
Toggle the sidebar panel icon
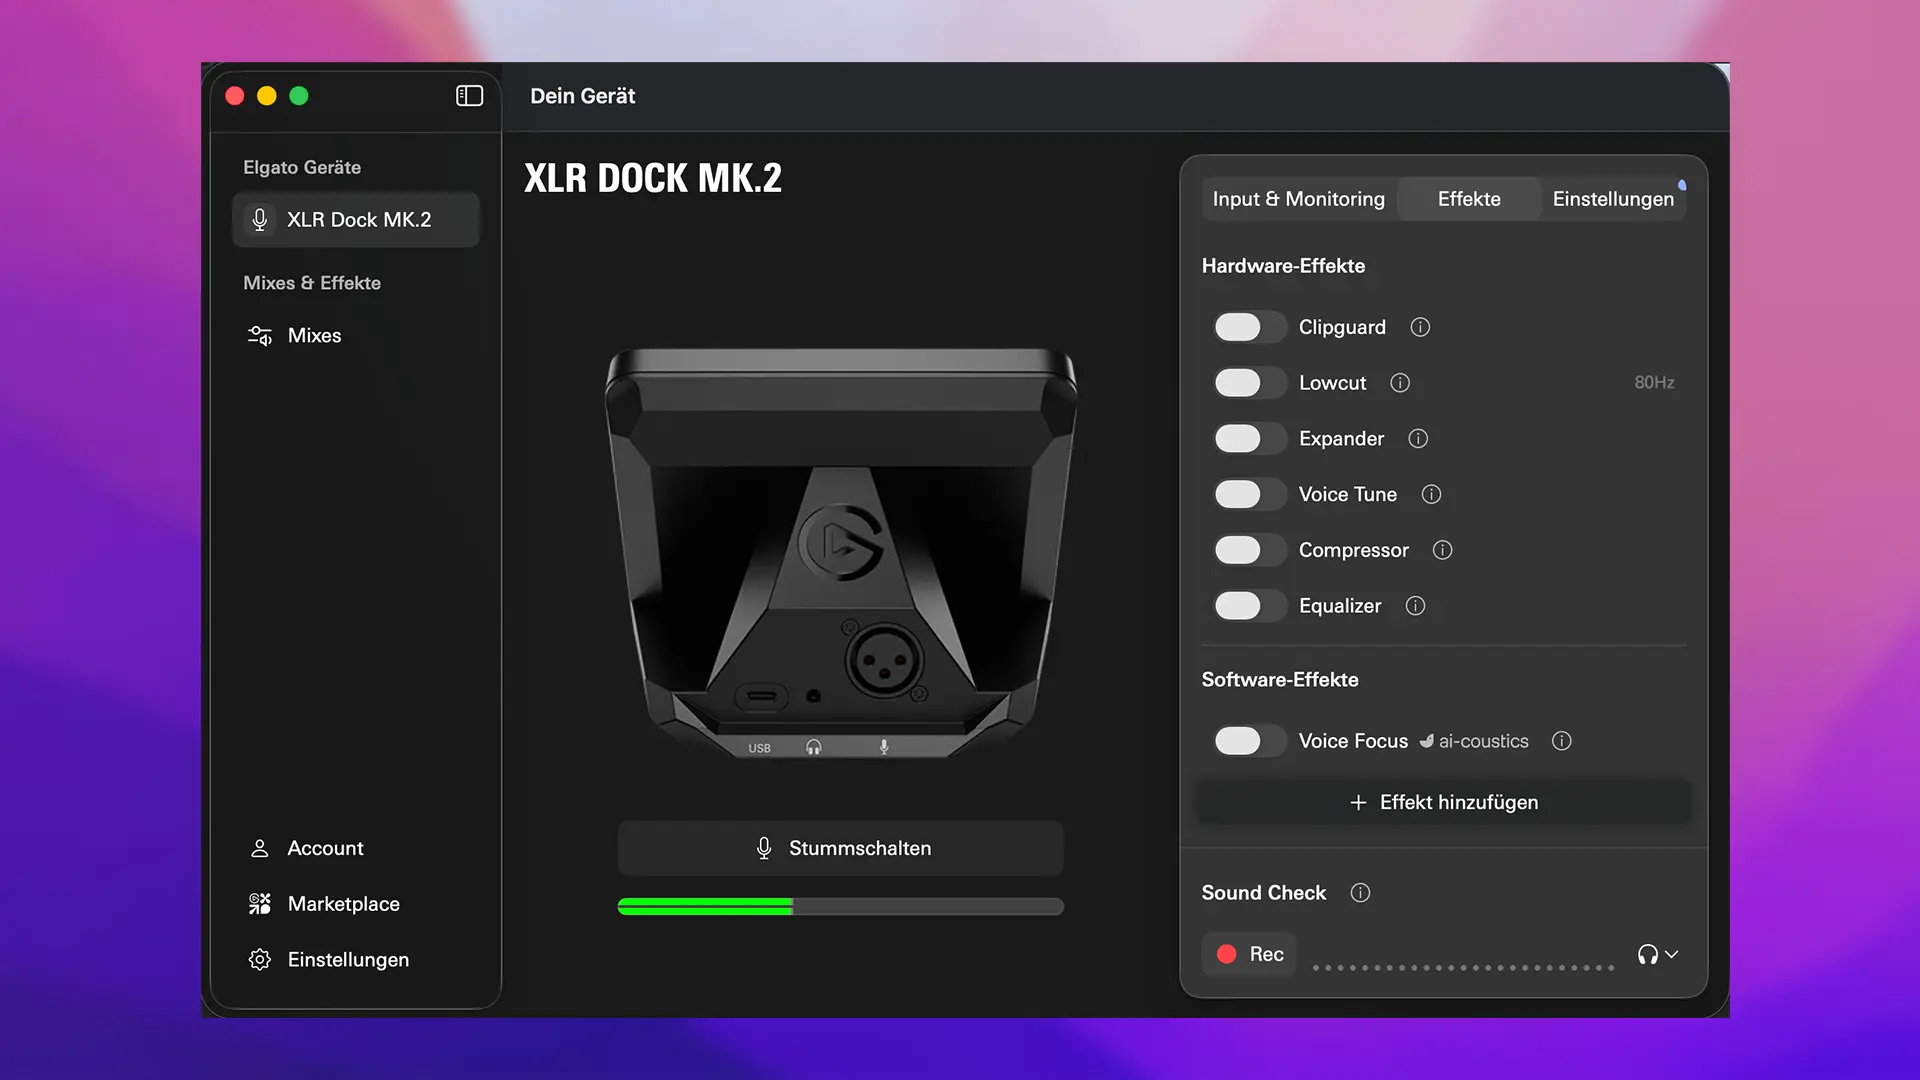[469, 96]
